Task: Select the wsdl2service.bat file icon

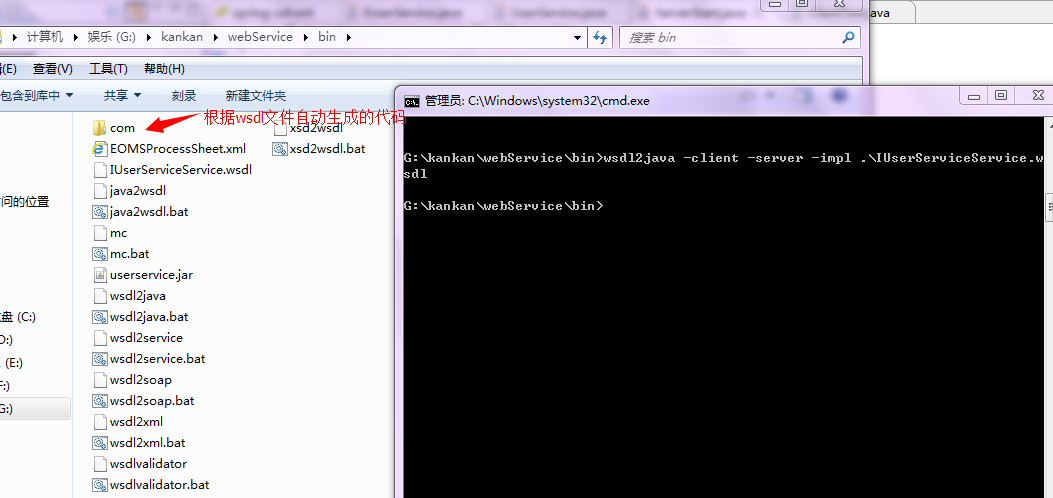Action: 99,358
